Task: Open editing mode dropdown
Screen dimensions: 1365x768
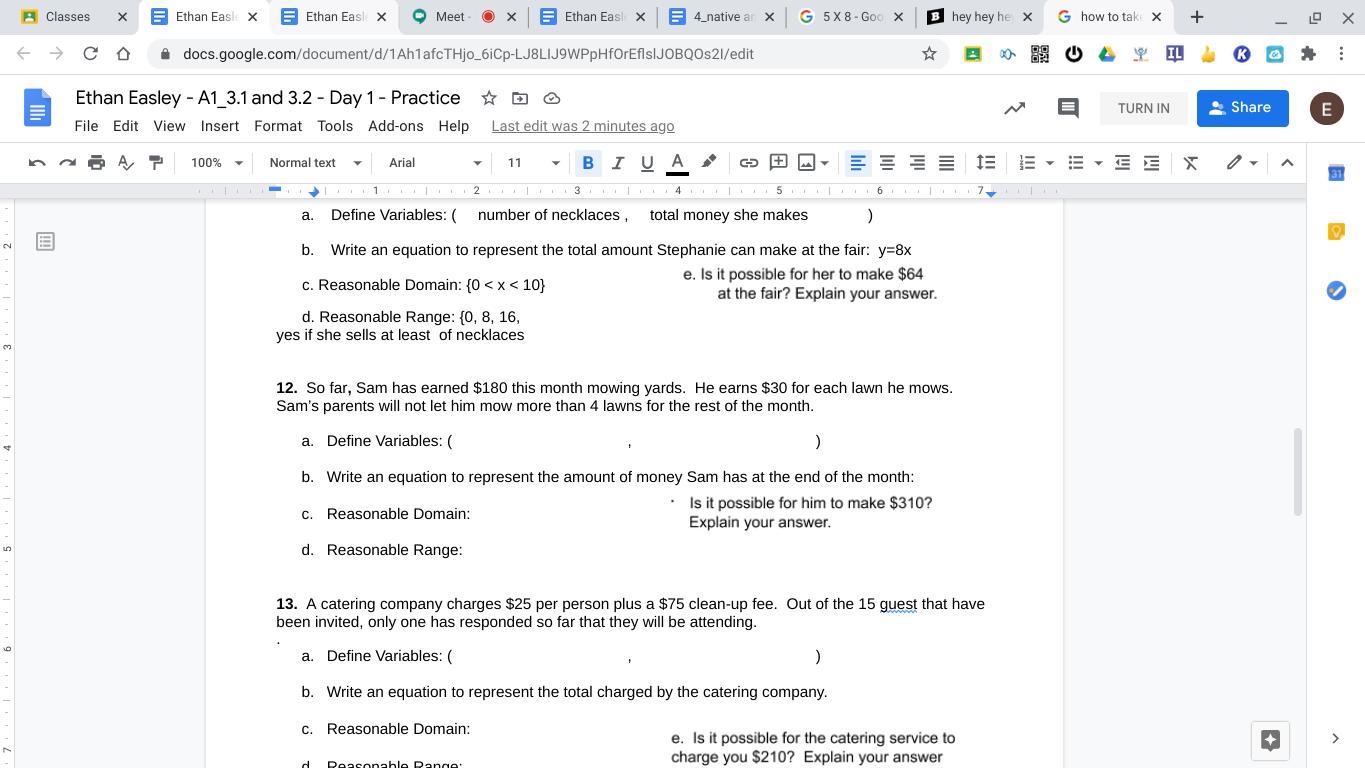Action: 1241,163
